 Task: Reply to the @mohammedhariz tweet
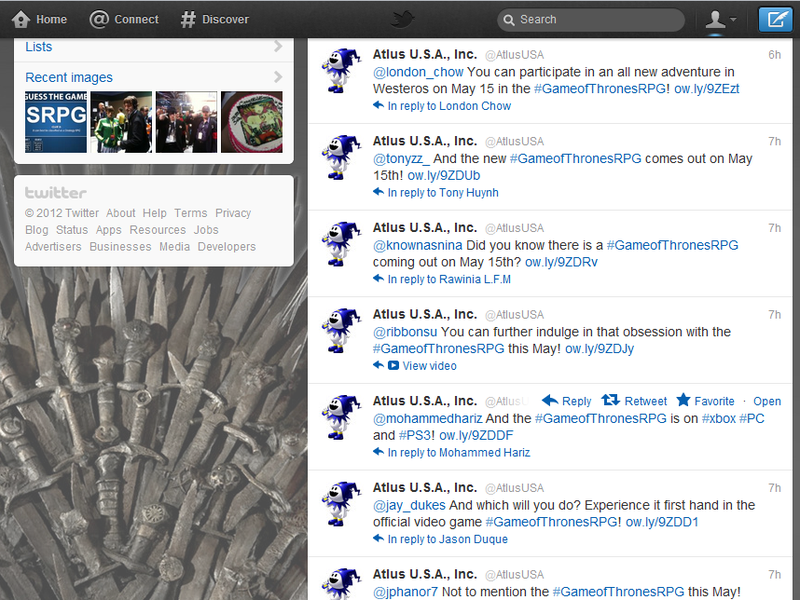tap(567, 401)
